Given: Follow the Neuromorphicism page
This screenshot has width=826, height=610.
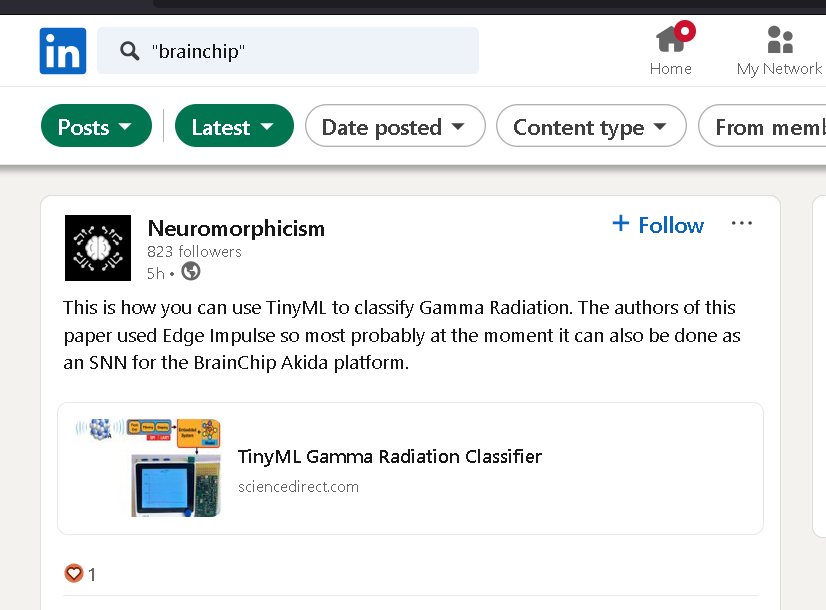Looking at the screenshot, I should [658, 225].
